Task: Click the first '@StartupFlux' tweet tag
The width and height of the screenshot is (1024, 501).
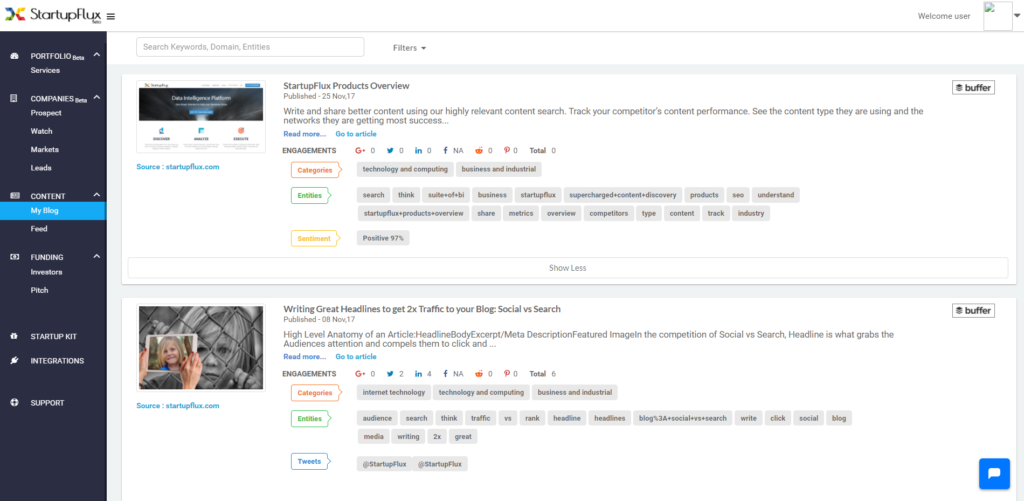Action: pyautogui.click(x=385, y=464)
